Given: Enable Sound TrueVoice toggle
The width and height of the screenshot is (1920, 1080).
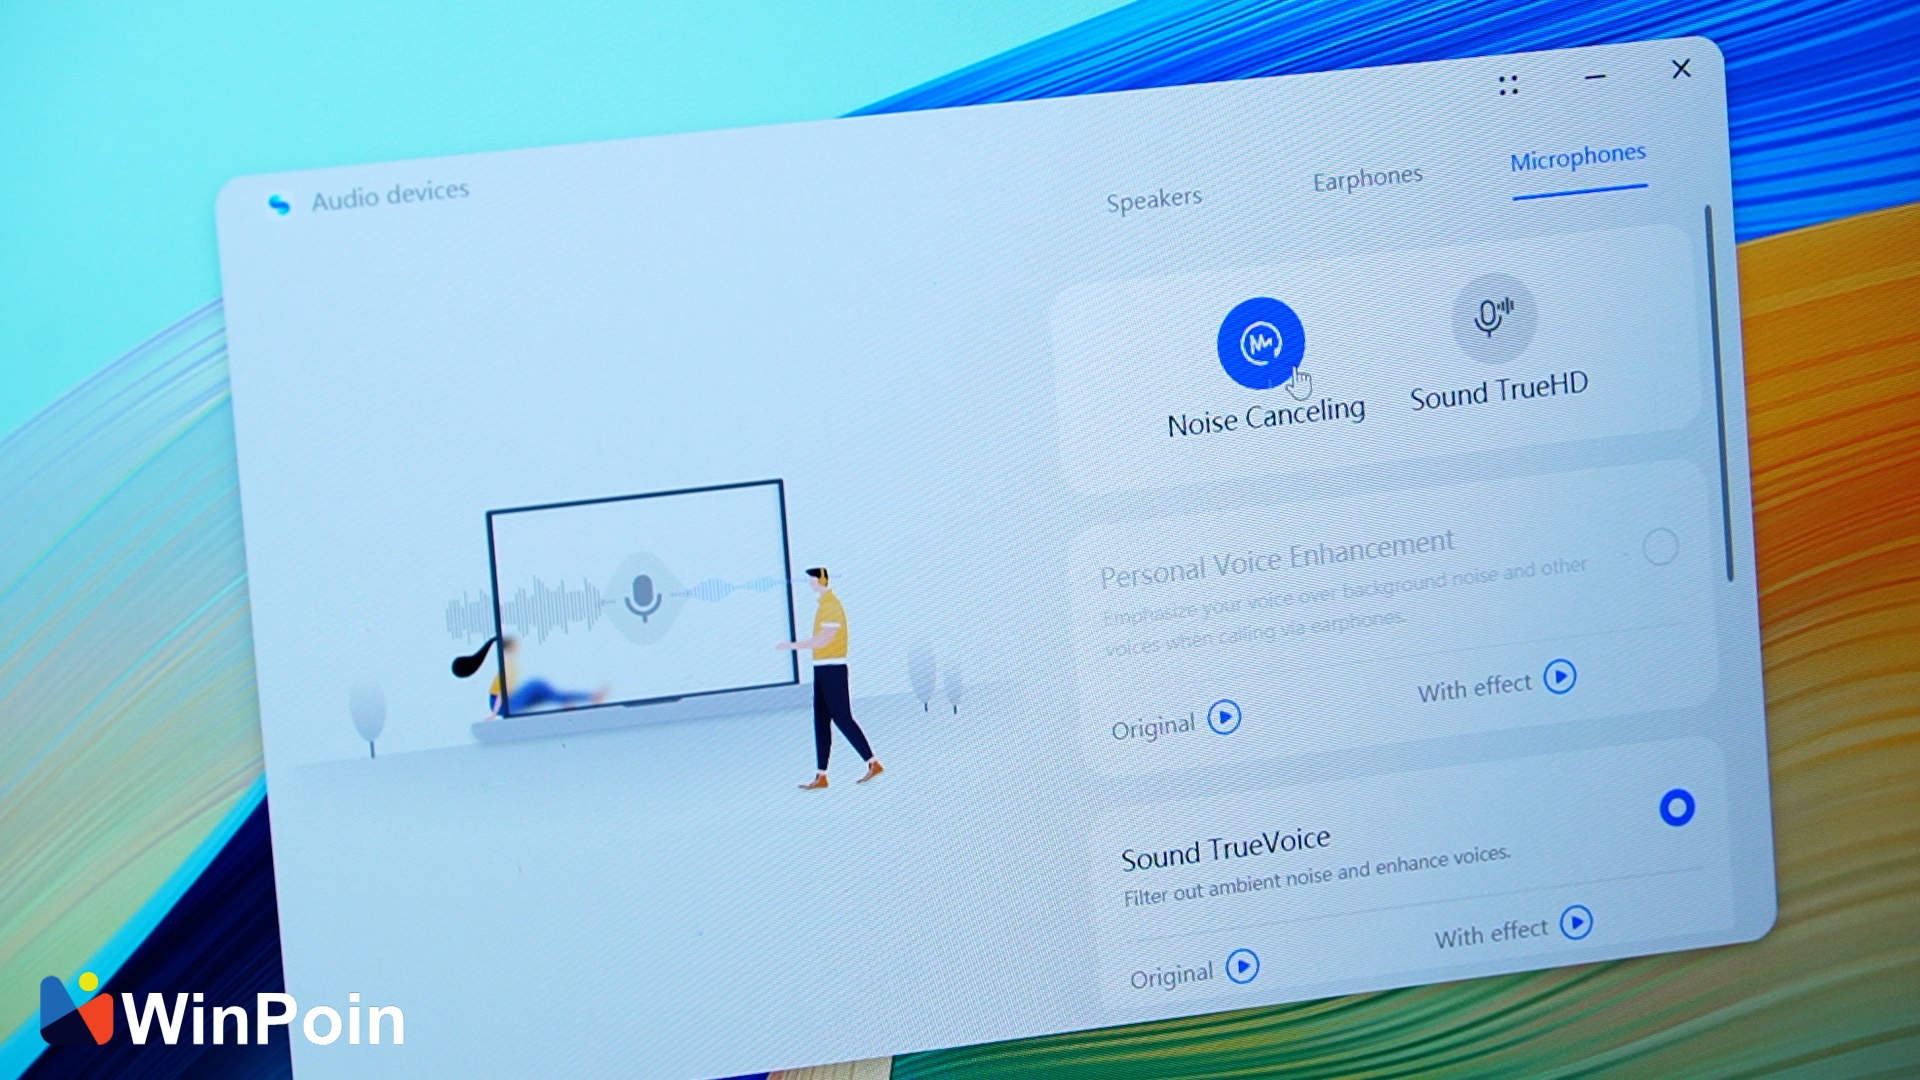Looking at the screenshot, I should [x=1675, y=807].
